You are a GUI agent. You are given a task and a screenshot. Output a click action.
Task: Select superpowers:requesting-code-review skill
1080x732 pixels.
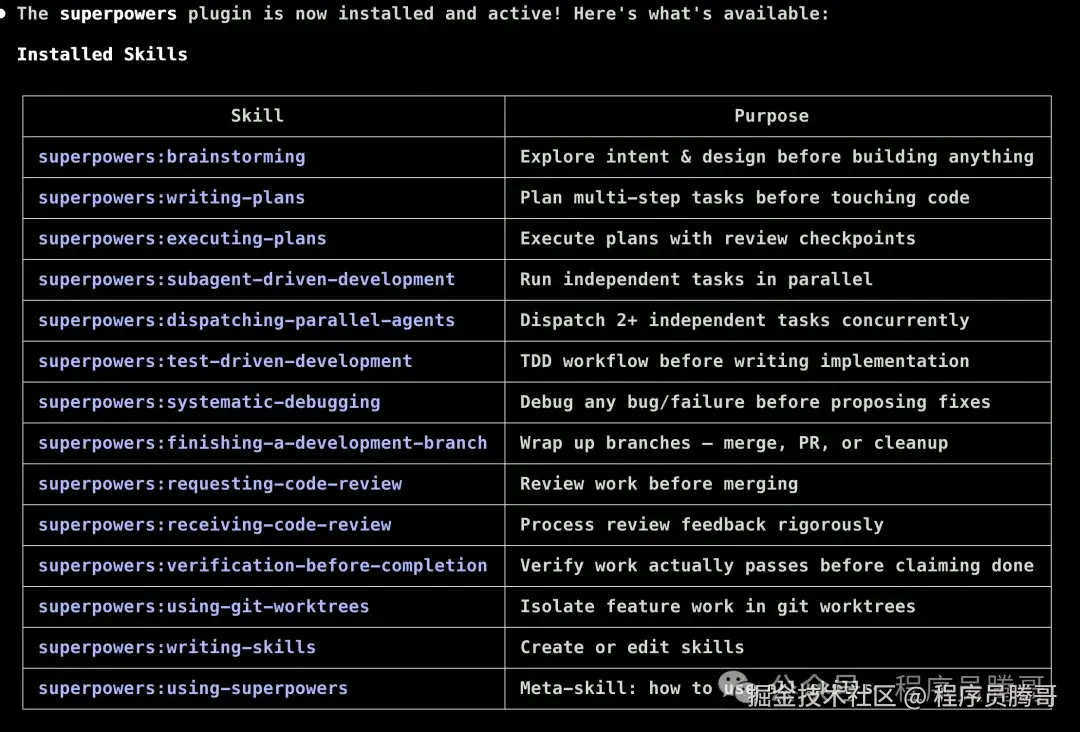click(220, 484)
